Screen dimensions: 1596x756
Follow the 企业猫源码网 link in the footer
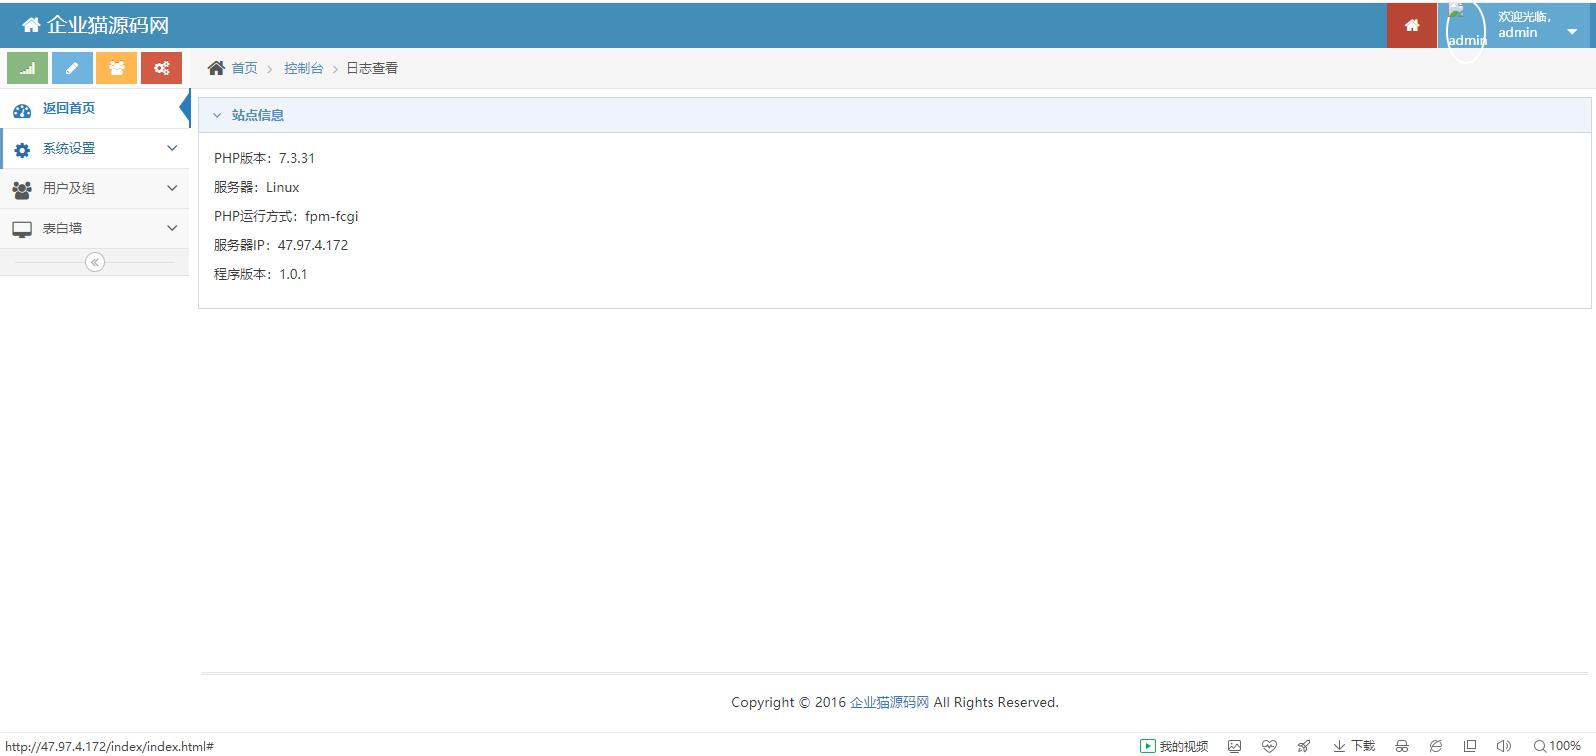pos(889,702)
